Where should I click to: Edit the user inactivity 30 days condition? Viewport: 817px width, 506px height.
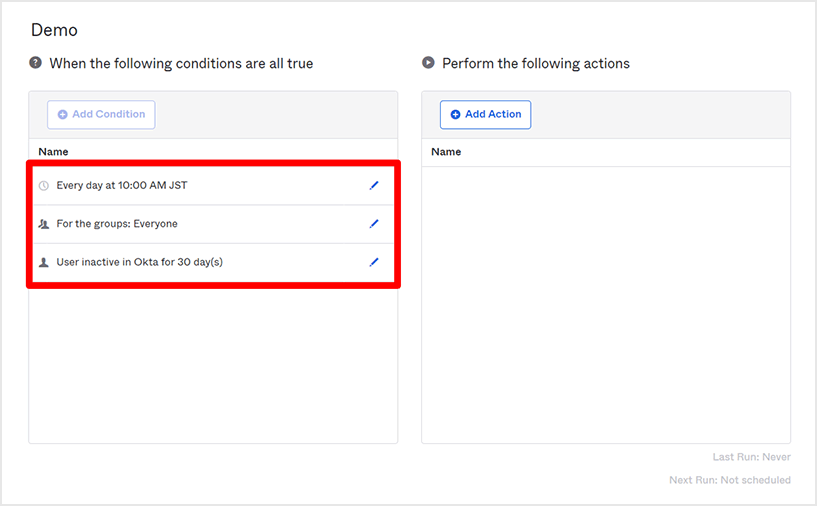374,262
